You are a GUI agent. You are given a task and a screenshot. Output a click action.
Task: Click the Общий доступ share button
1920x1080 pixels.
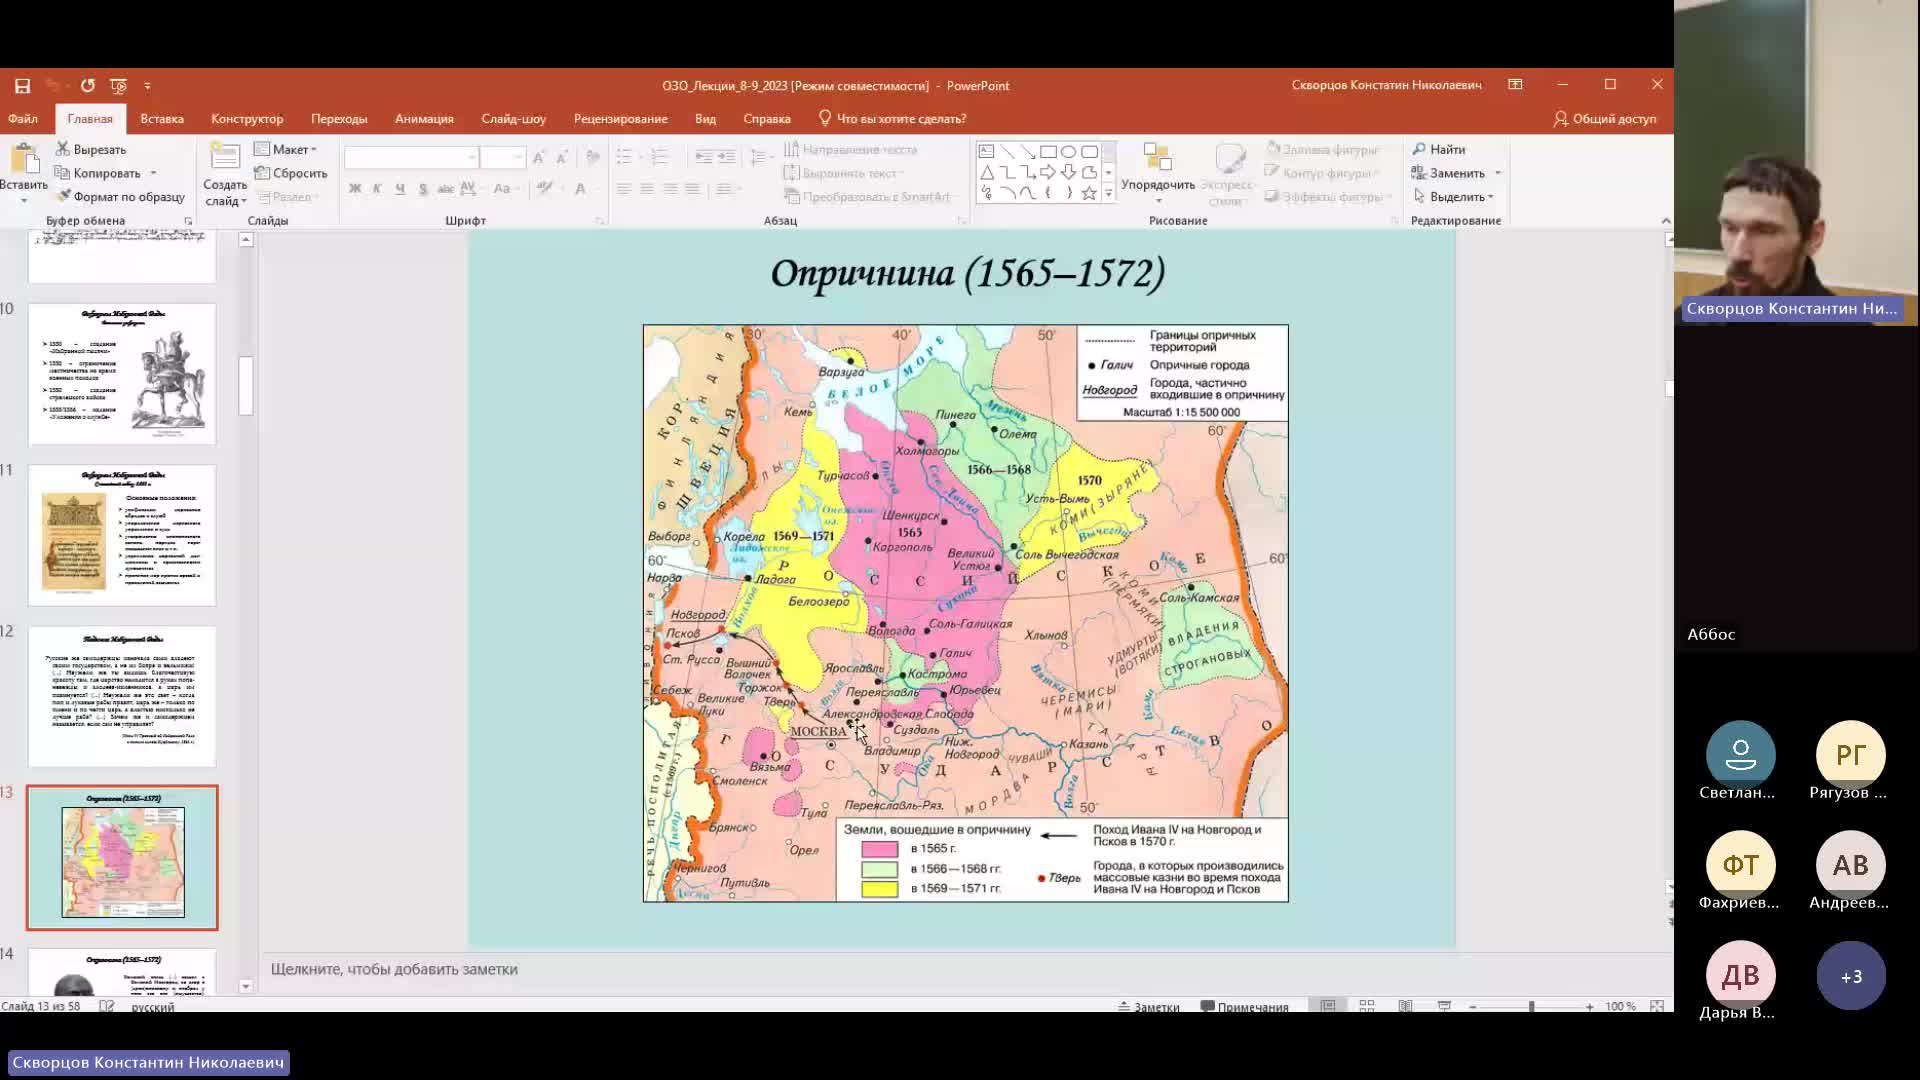pos(1604,119)
